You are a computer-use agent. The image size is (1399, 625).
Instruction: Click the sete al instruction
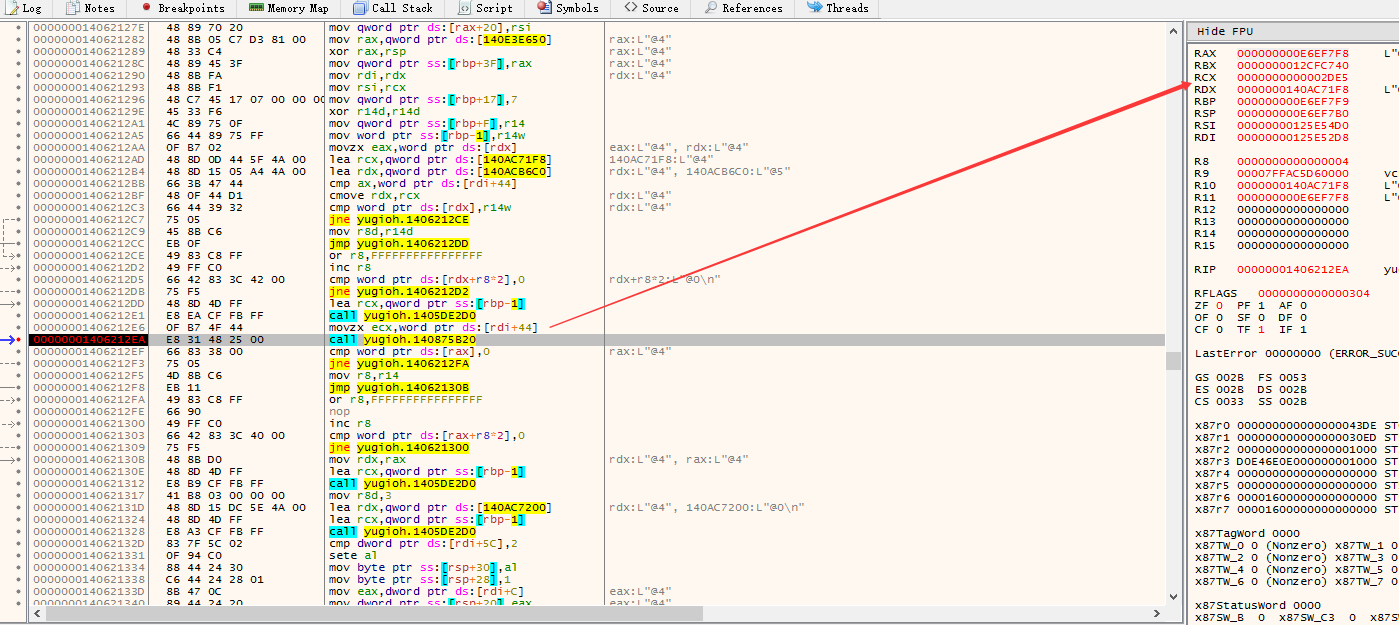(x=350, y=555)
